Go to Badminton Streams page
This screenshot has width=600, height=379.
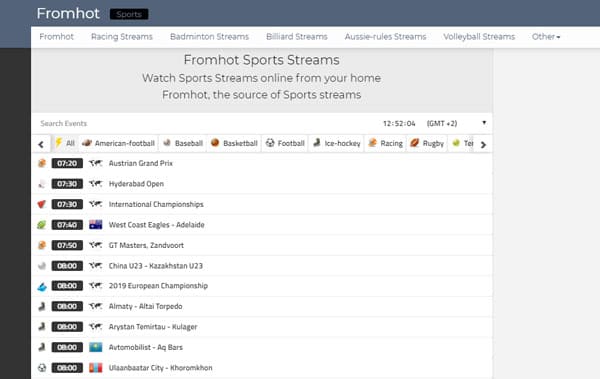[x=209, y=37]
